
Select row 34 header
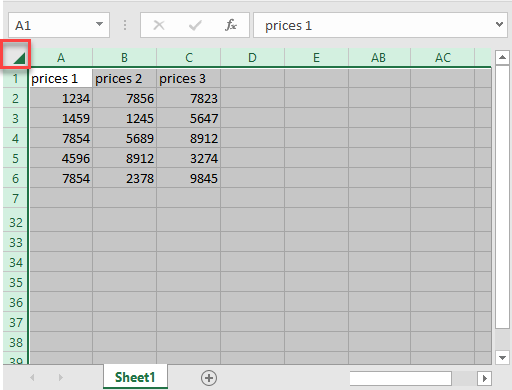click(15, 262)
